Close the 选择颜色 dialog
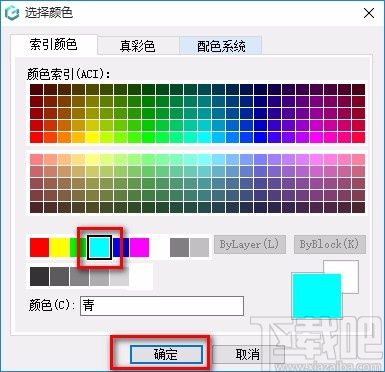 tap(369, 13)
